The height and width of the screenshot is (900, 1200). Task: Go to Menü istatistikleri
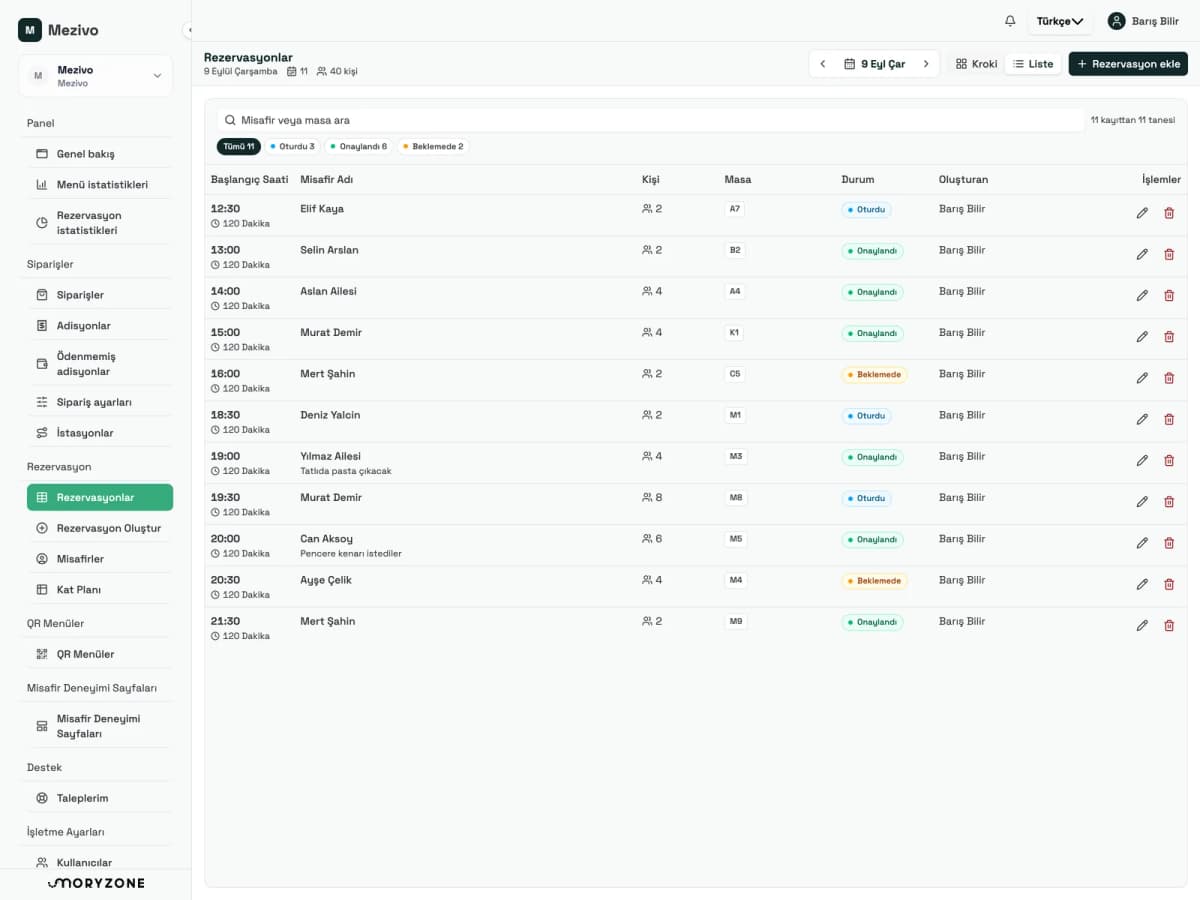tap(99, 185)
